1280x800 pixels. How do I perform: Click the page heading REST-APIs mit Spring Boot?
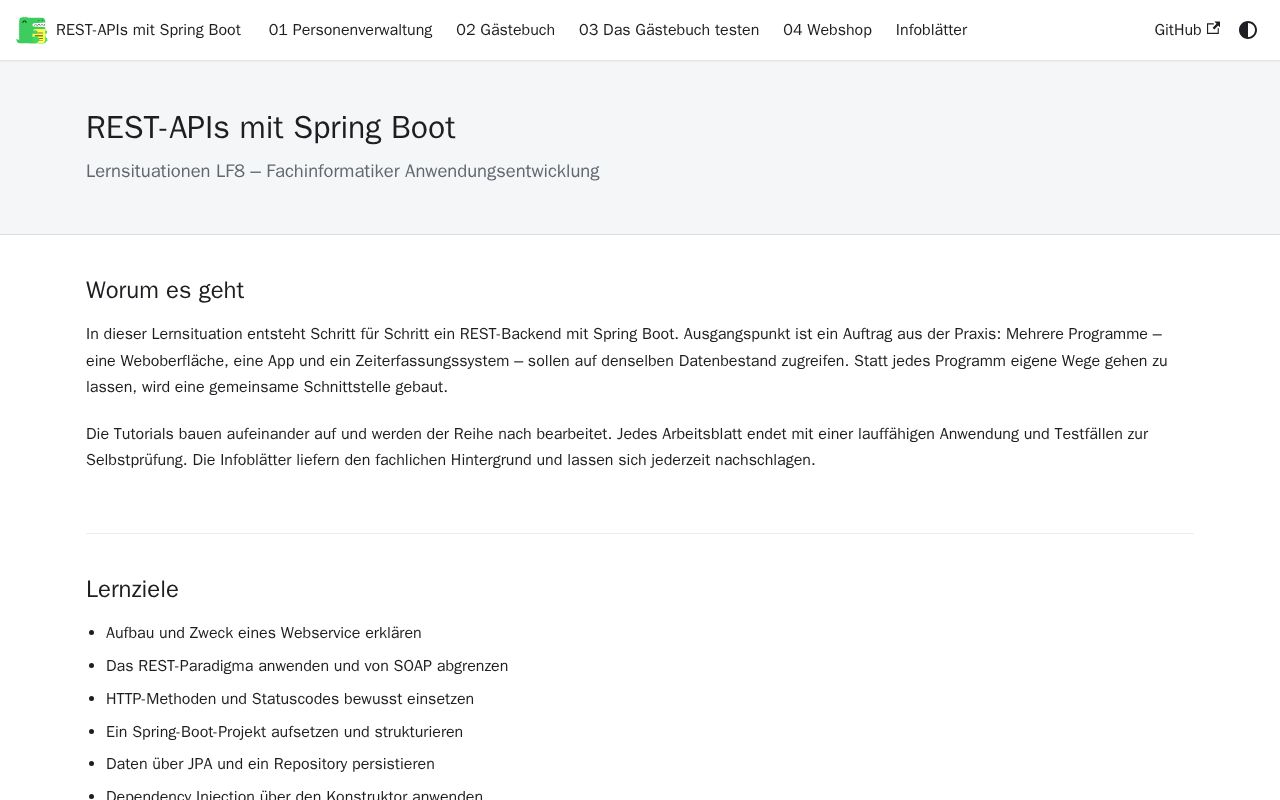tap(271, 128)
